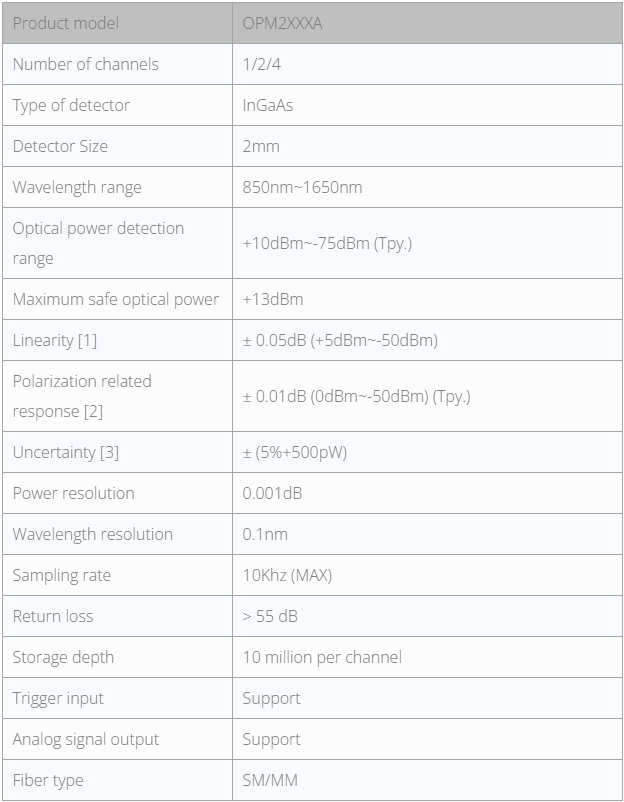Click the 0.1nm Wavelength resolution value
The height and width of the screenshot is (802, 624).
pyautogui.click(x=263, y=534)
